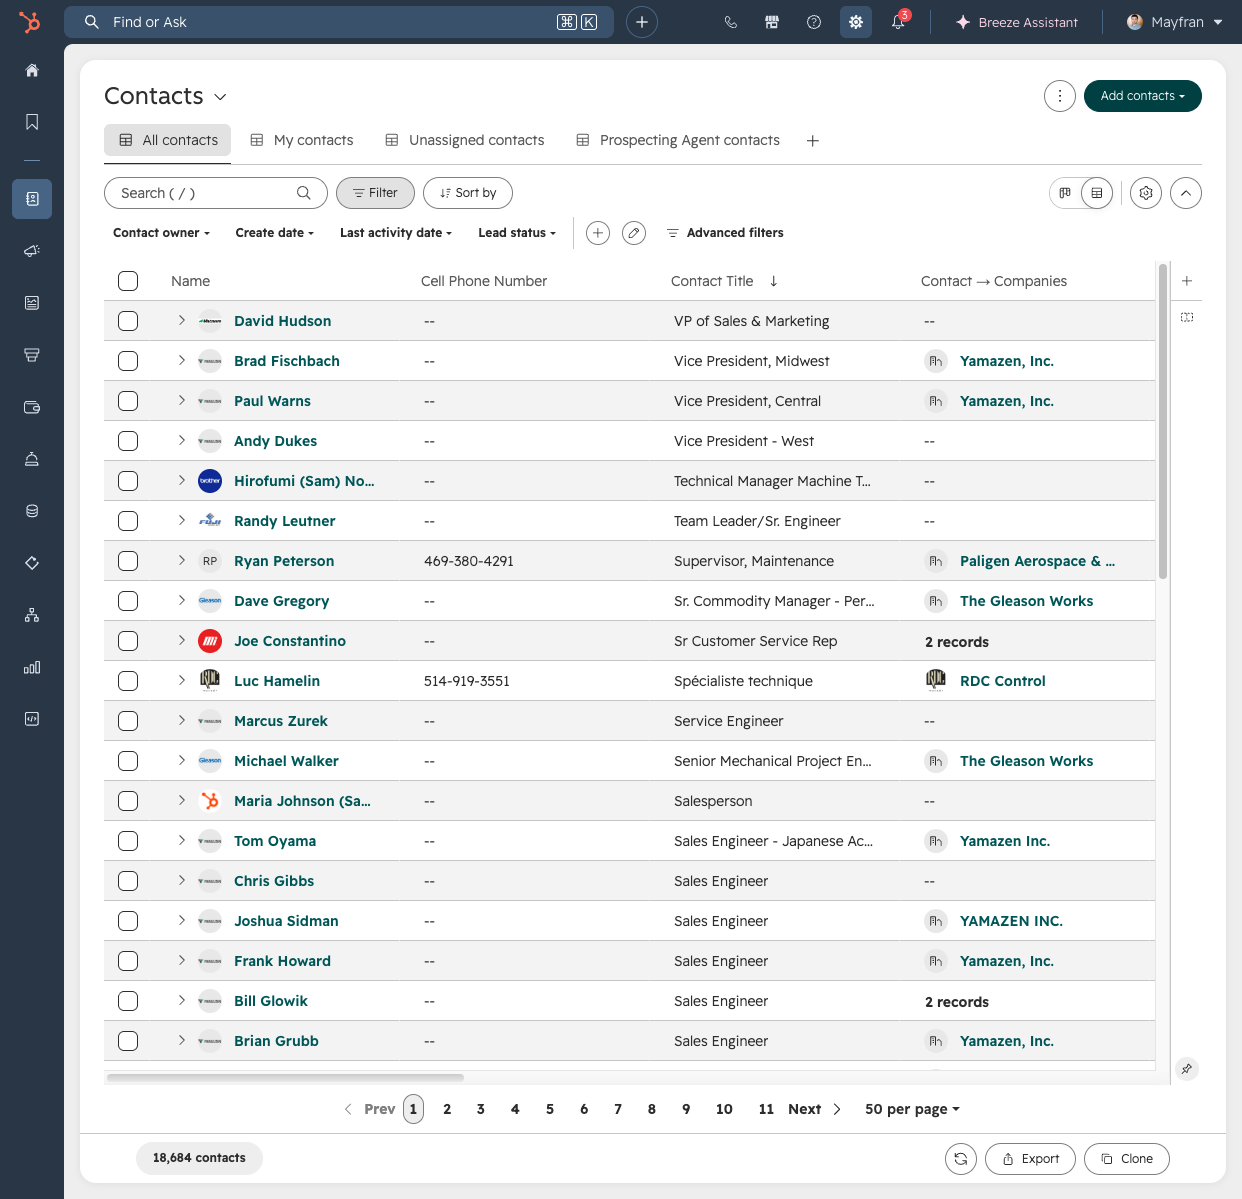Open the Settings gear in top bar
The height and width of the screenshot is (1199, 1242).
pyautogui.click(x=856, y=22)
